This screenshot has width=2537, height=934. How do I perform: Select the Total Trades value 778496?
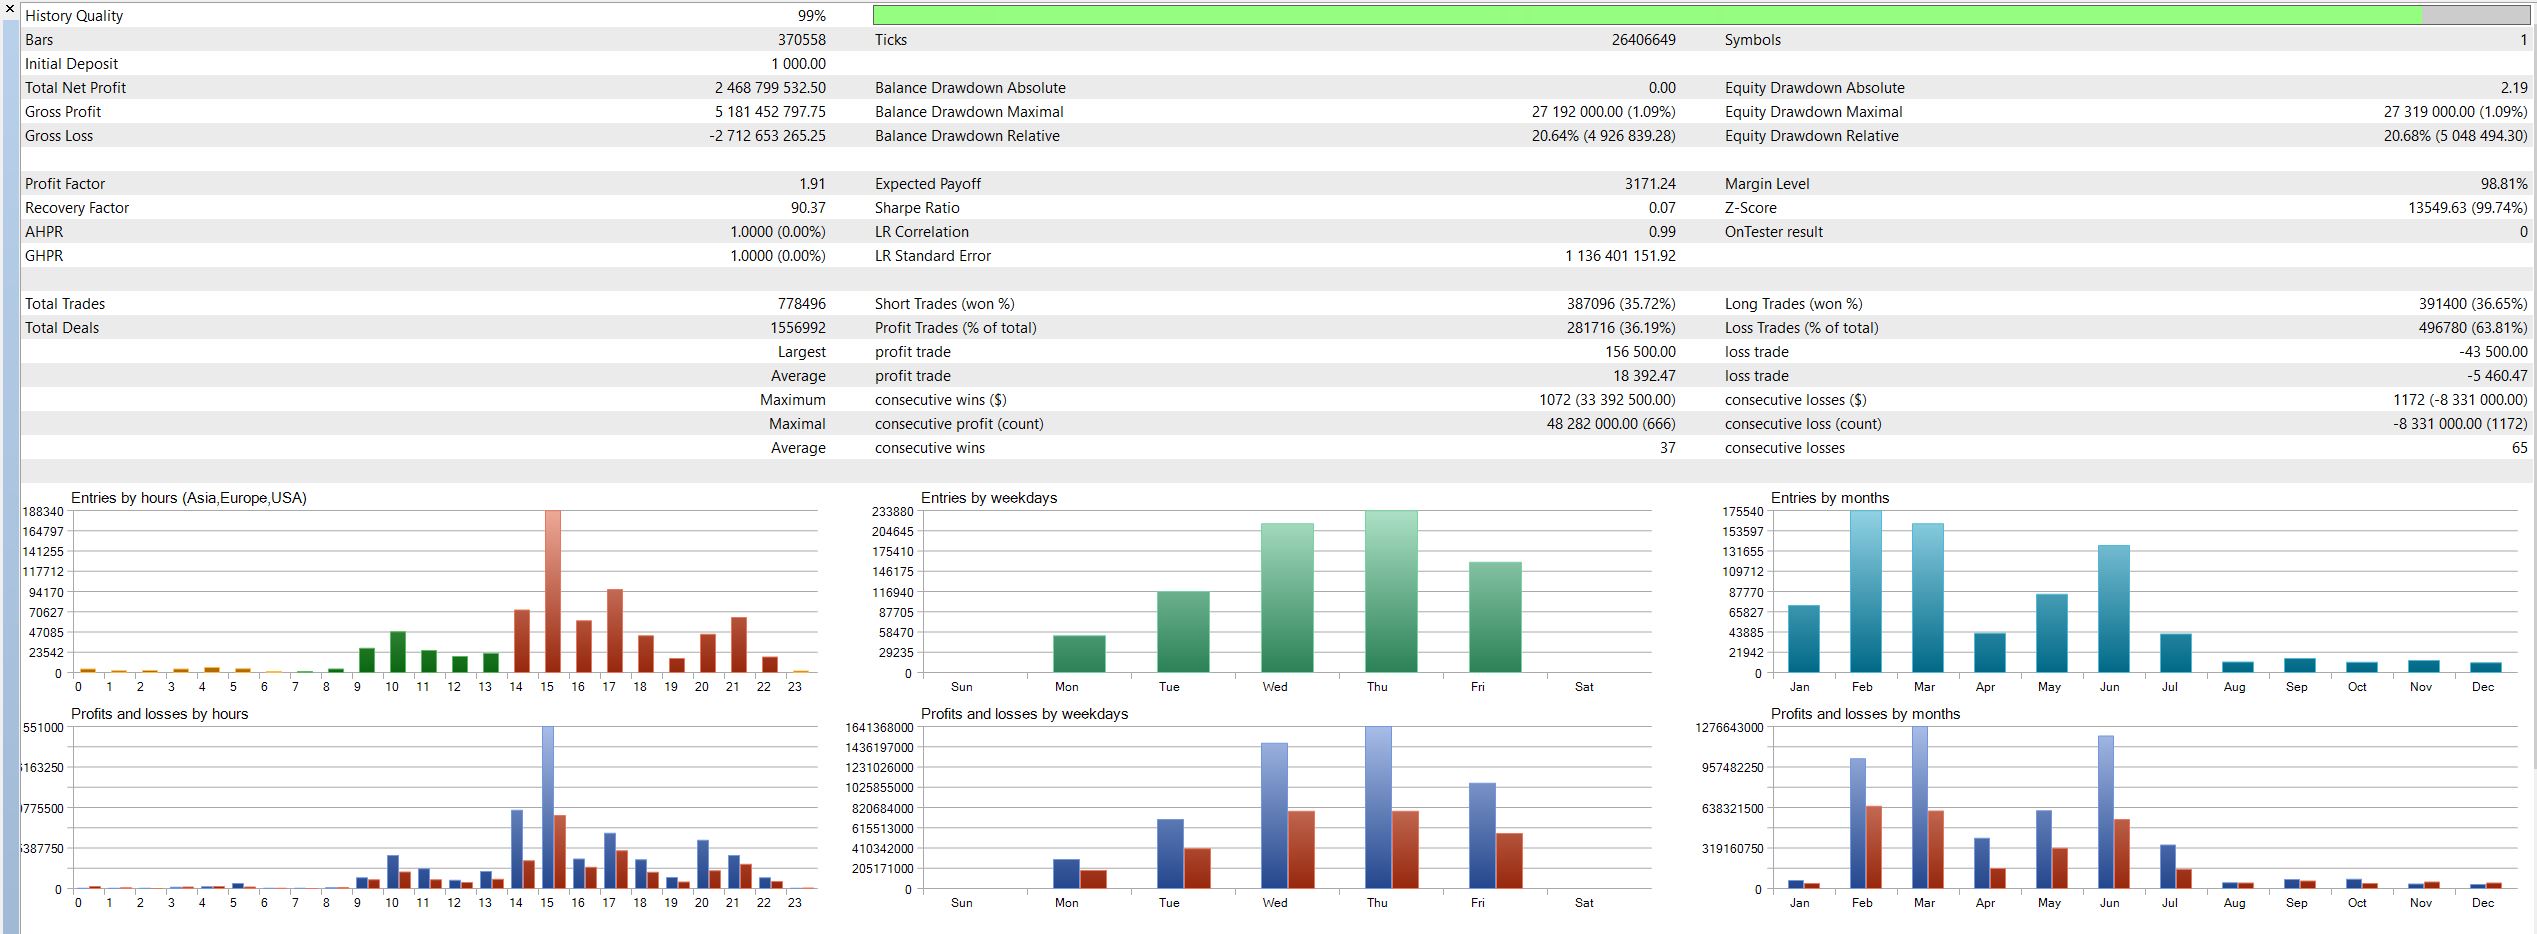click(802, 304)
